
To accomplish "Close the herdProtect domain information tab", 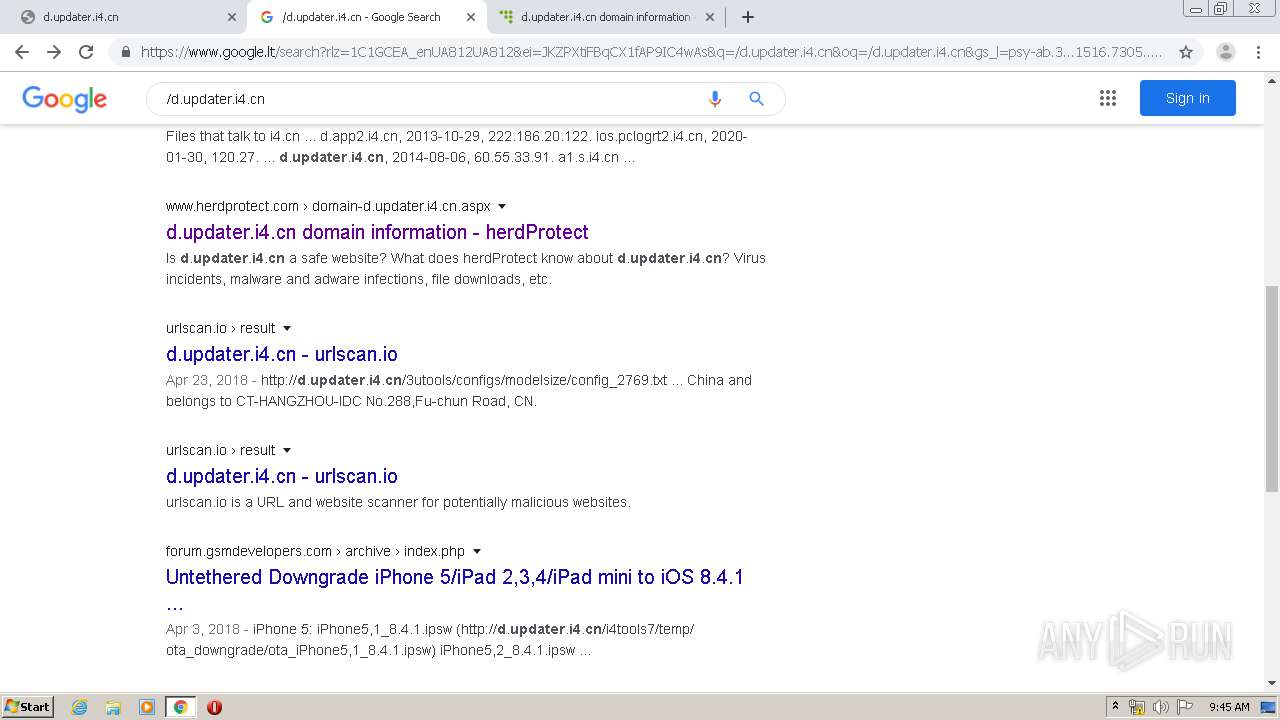I will [x=710, y=17].
